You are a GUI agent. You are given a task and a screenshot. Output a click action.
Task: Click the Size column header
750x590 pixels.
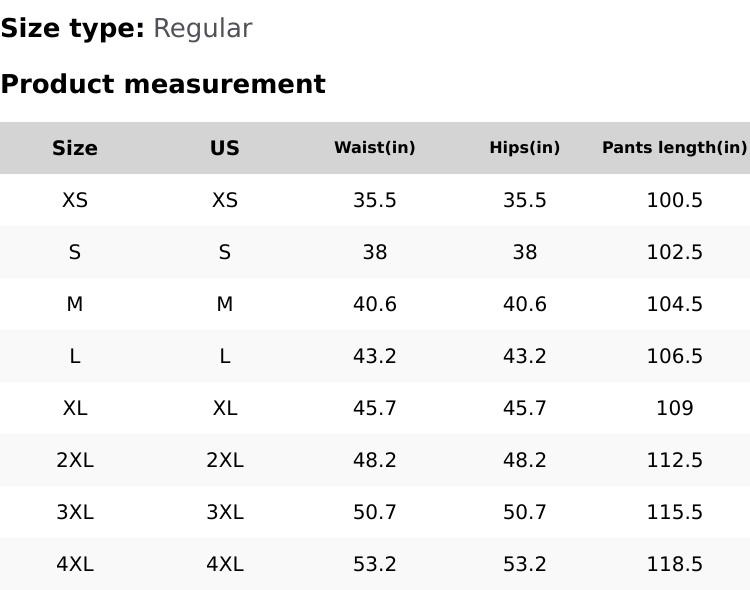pos(75,148)
